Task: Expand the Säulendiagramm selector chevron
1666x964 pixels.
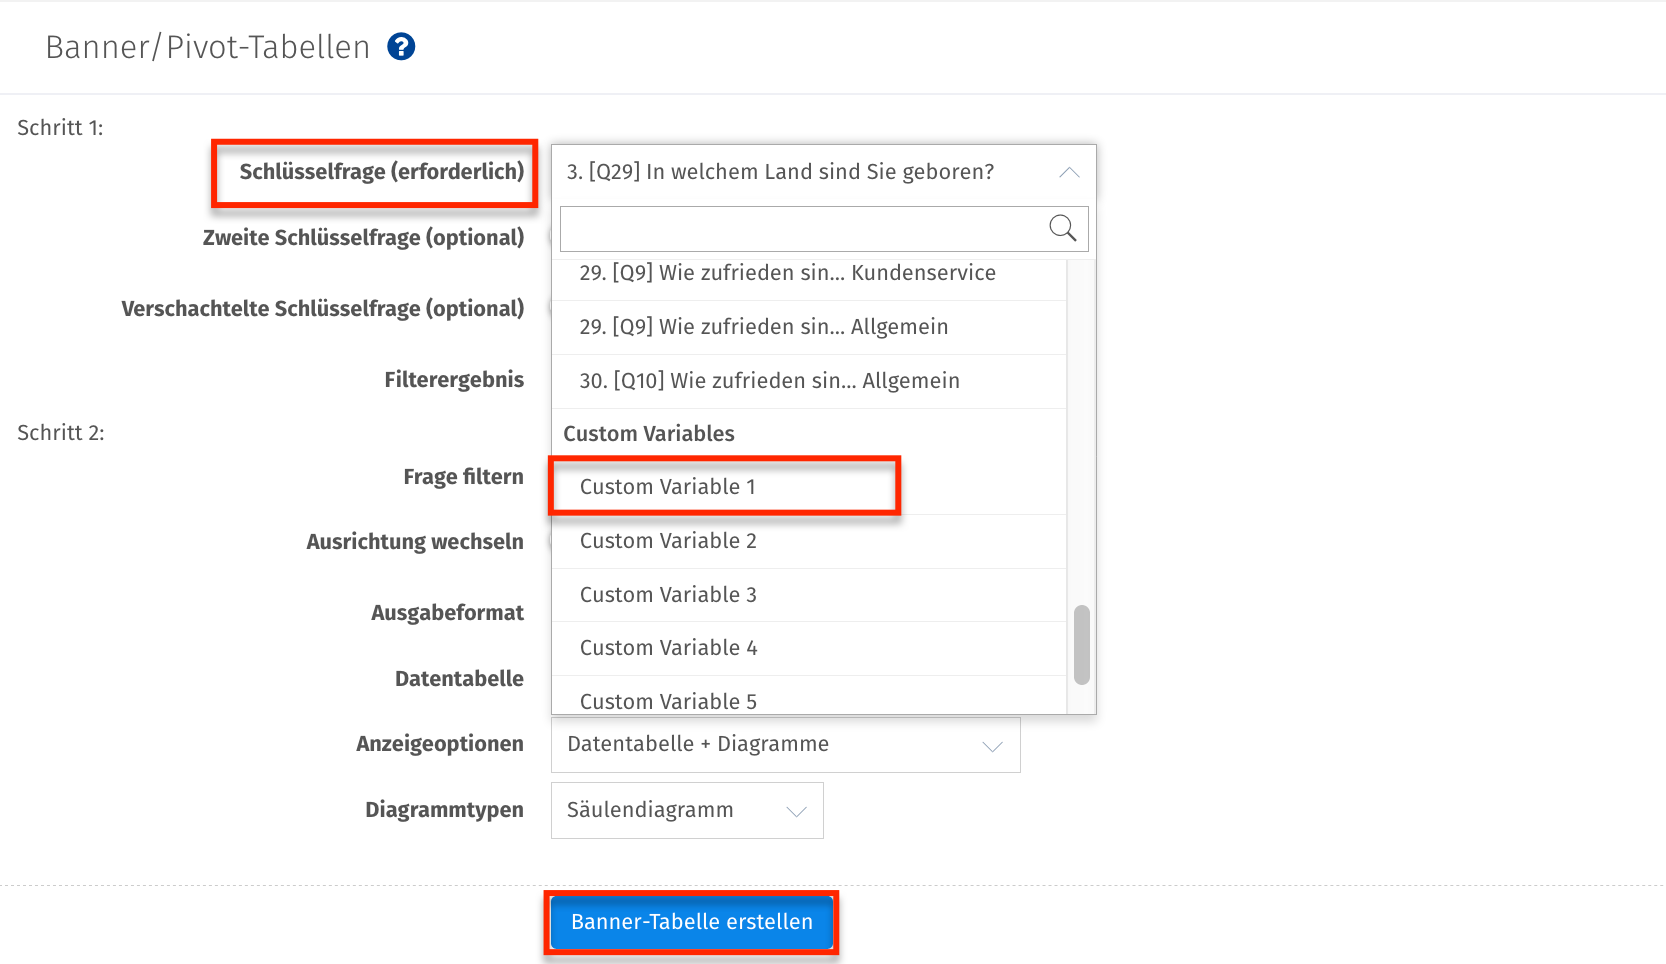Action: (795, 810)
